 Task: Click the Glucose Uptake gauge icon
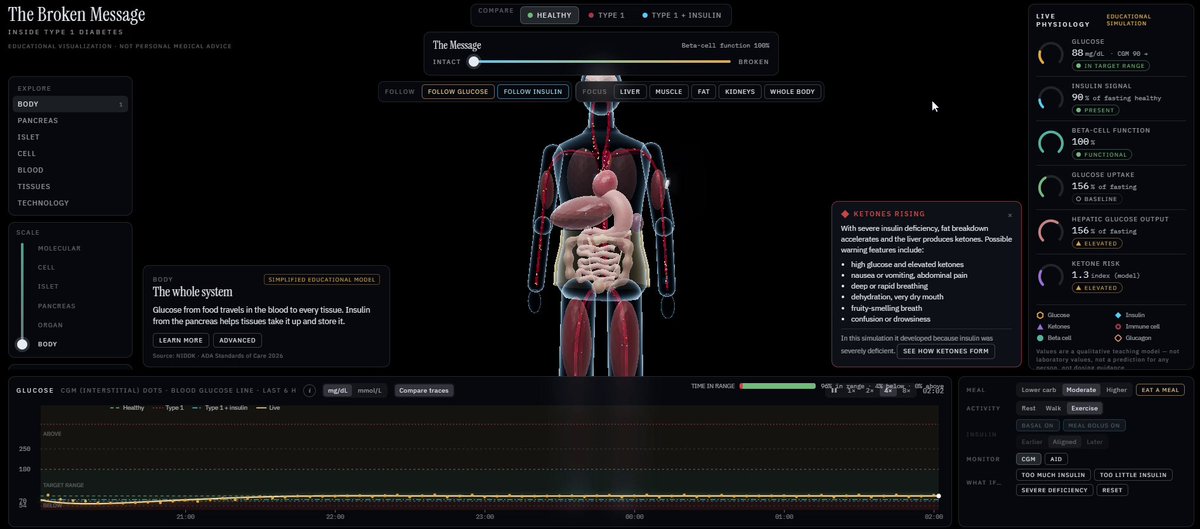(1051, 187)
